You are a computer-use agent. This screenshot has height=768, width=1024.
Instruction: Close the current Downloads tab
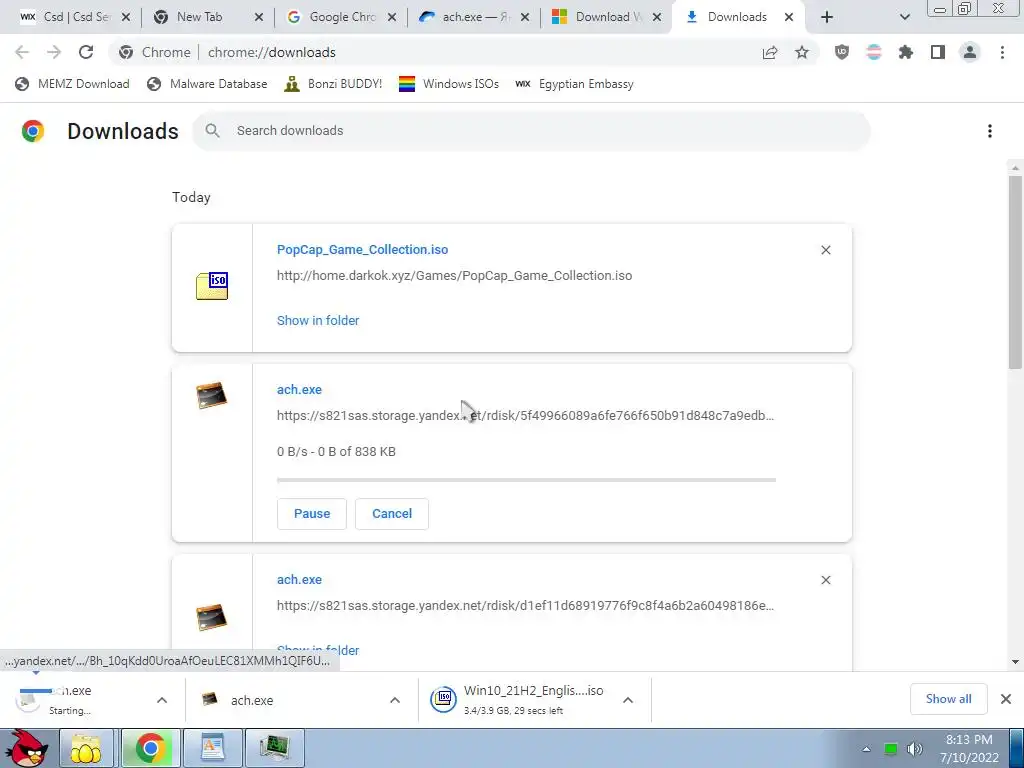coord(789,18)
